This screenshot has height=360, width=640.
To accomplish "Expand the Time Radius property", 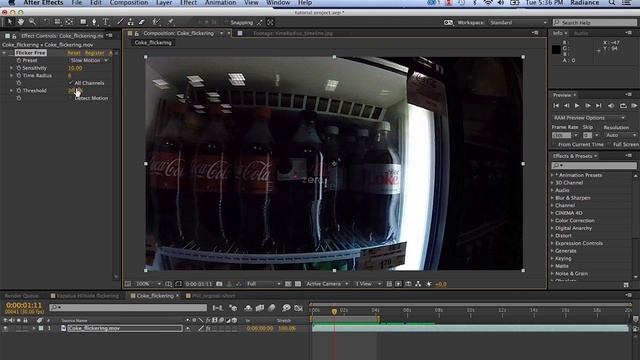I will (11, 76).
